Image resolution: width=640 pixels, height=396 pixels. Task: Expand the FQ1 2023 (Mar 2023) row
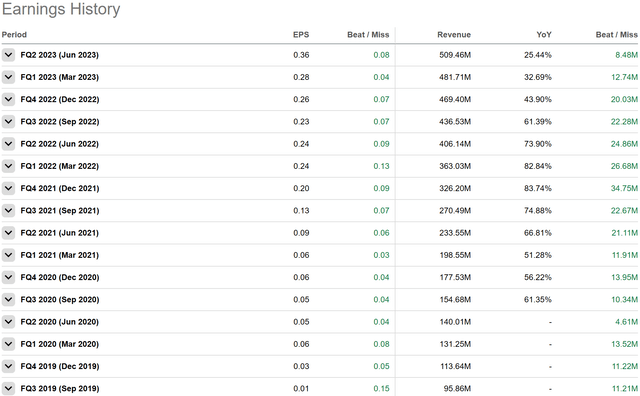[x=8, y=77]
